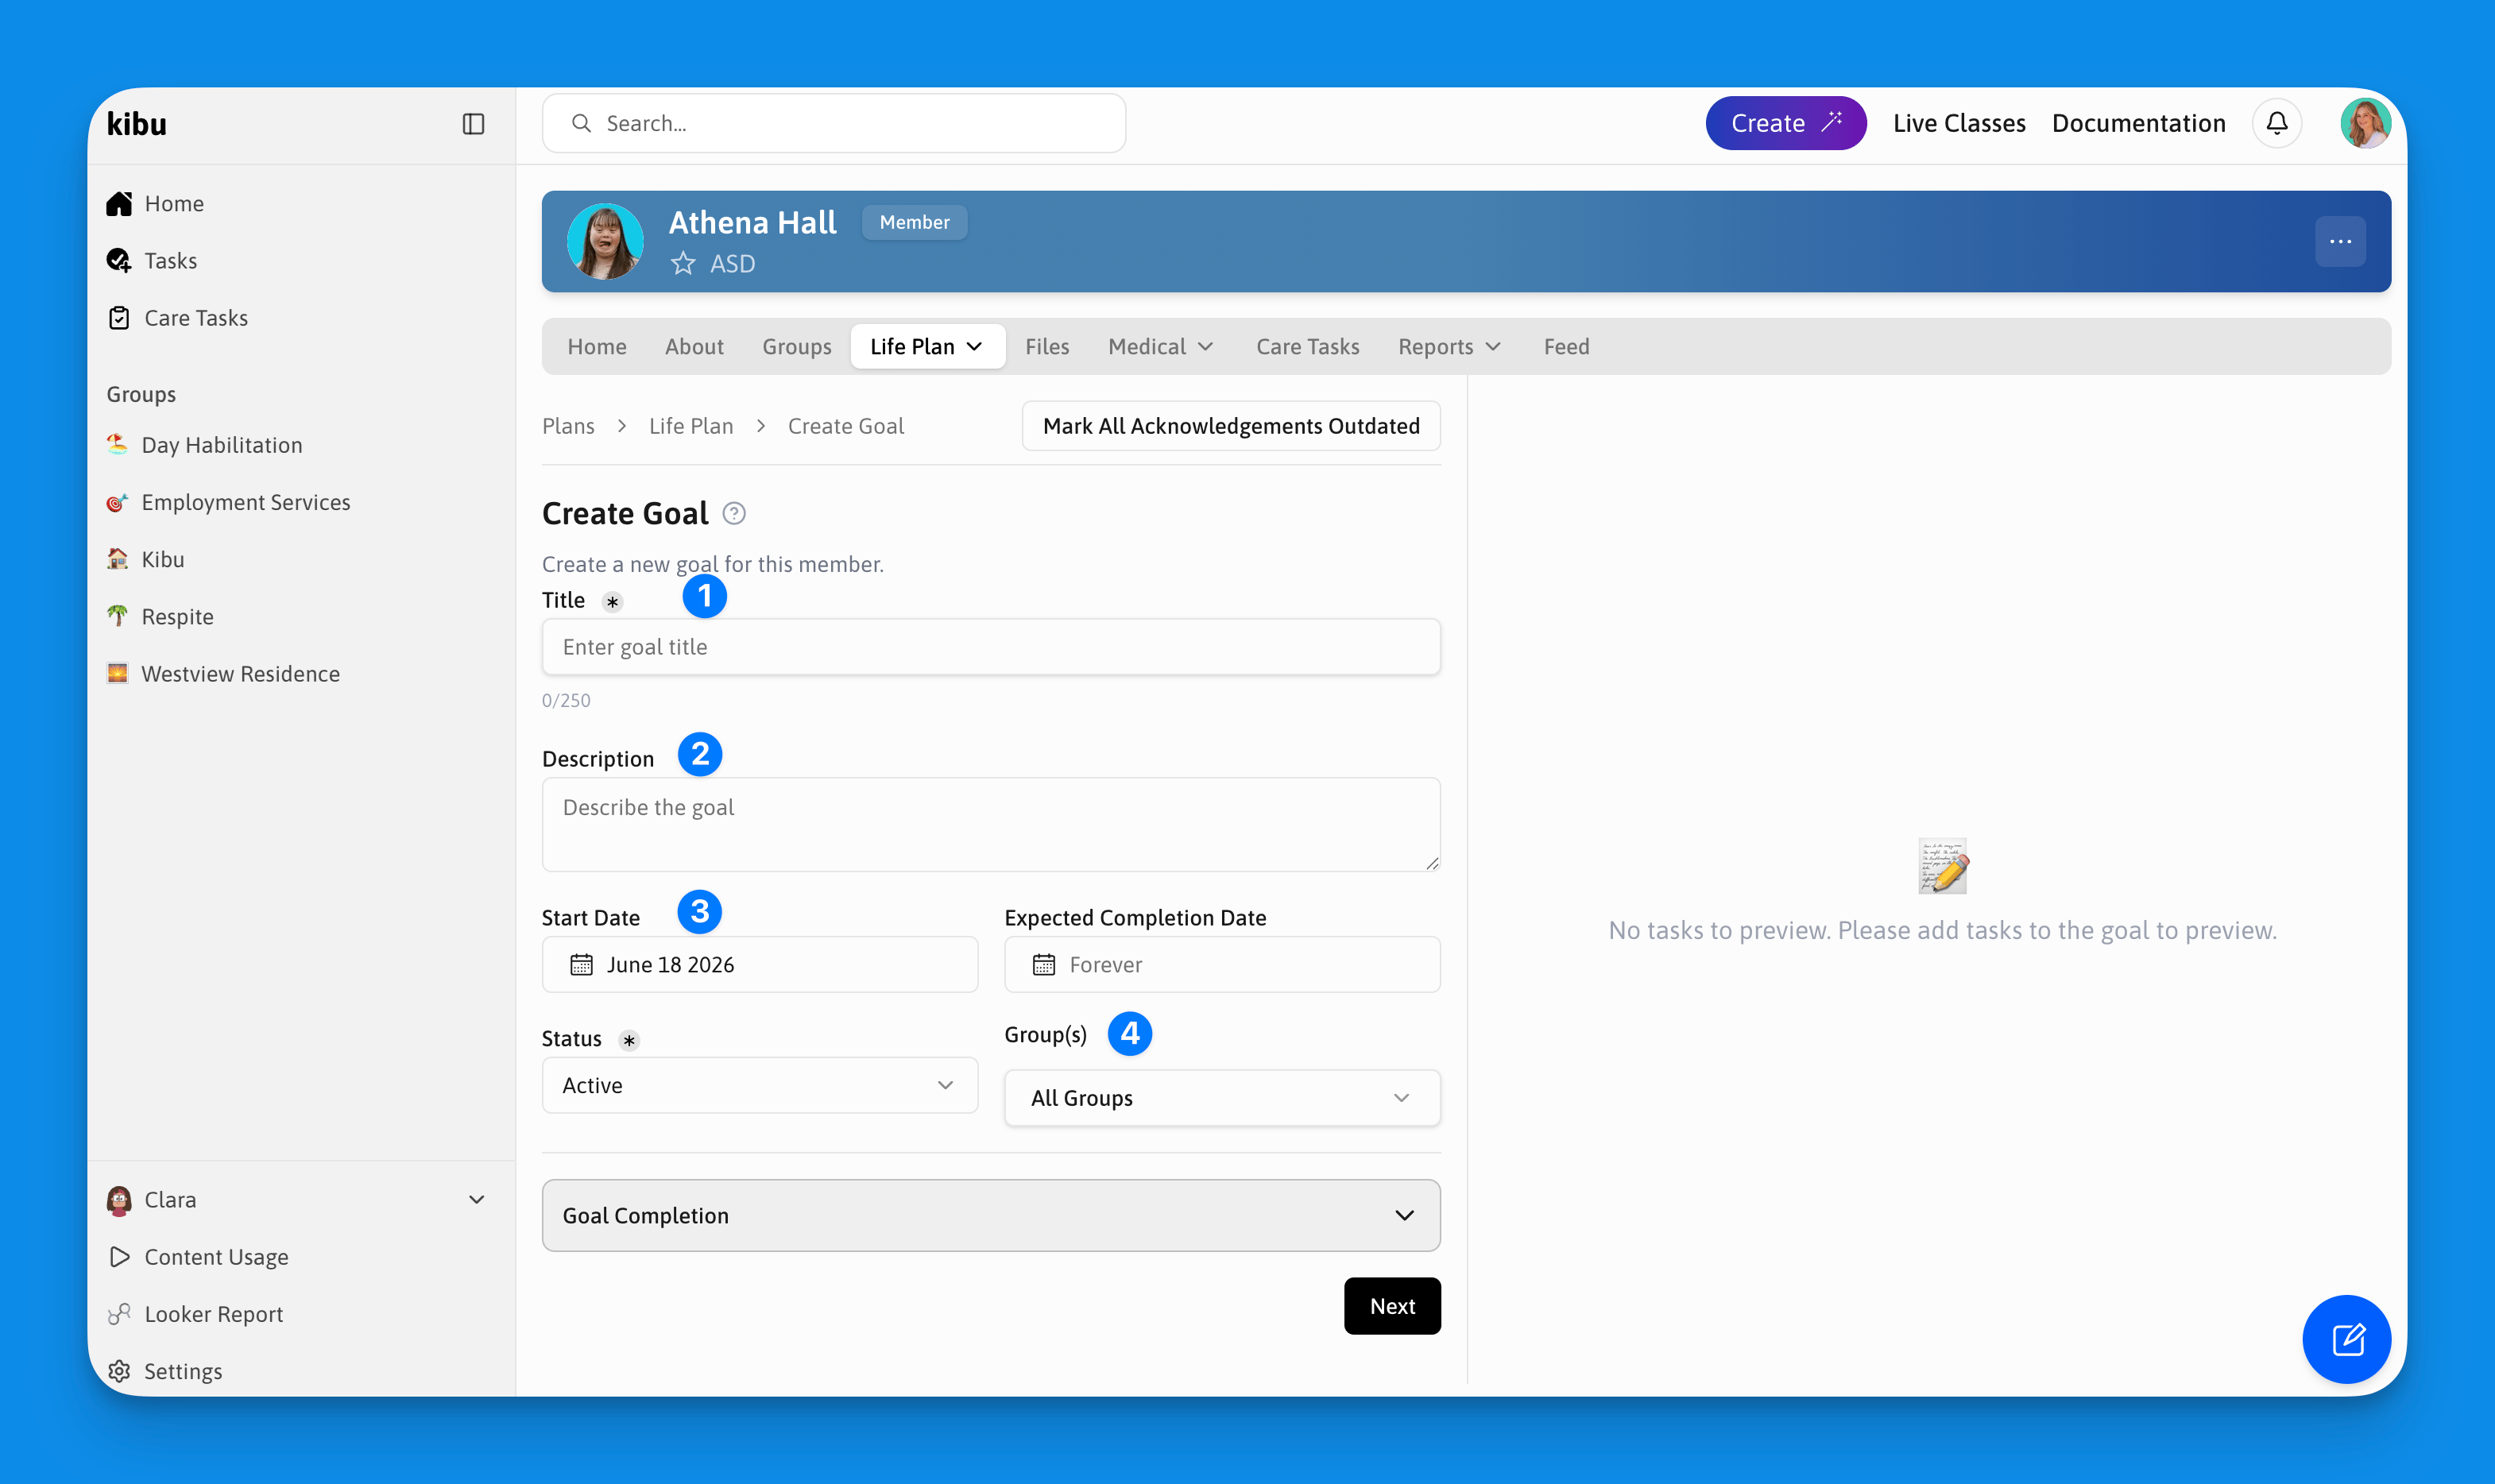Switch to the Files tab
2495x1484 pixels.
coord(1047,346)
